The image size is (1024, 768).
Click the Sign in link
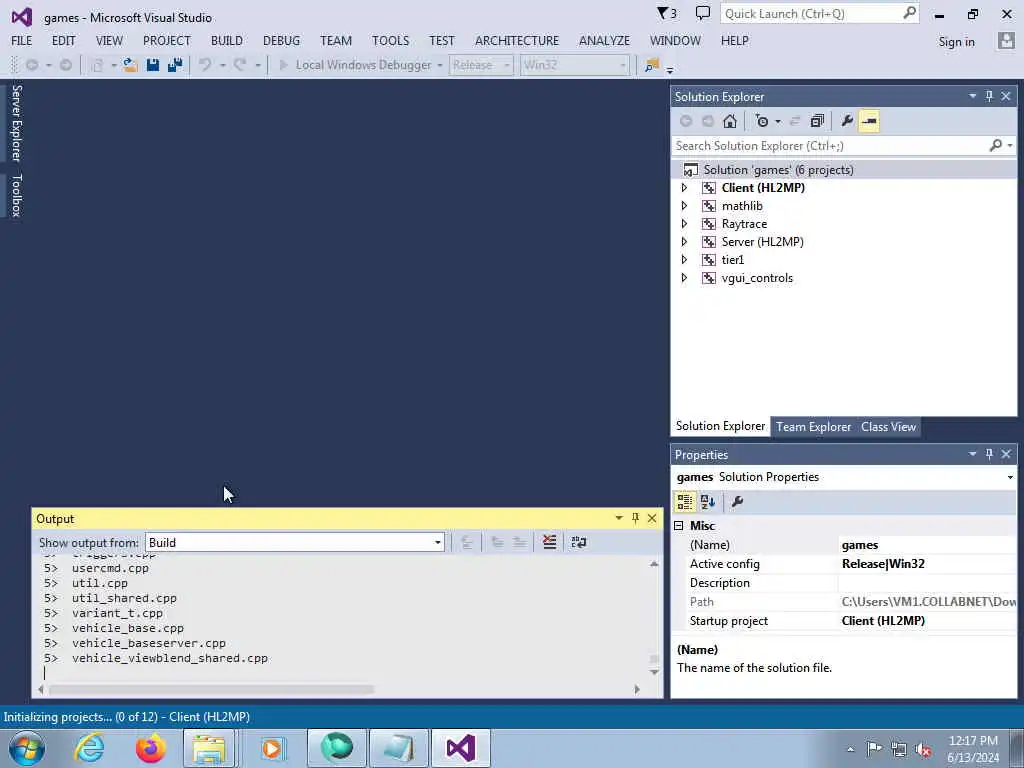click(956, 42)
